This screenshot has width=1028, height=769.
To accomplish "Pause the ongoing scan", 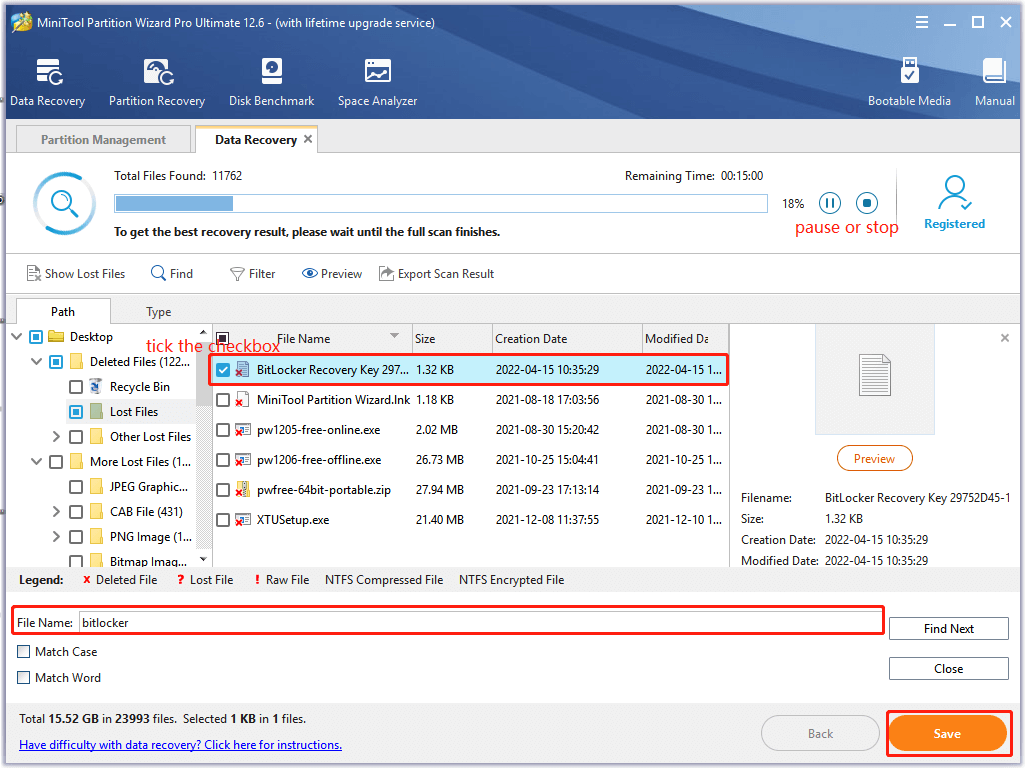I will (x=830, y=203).
